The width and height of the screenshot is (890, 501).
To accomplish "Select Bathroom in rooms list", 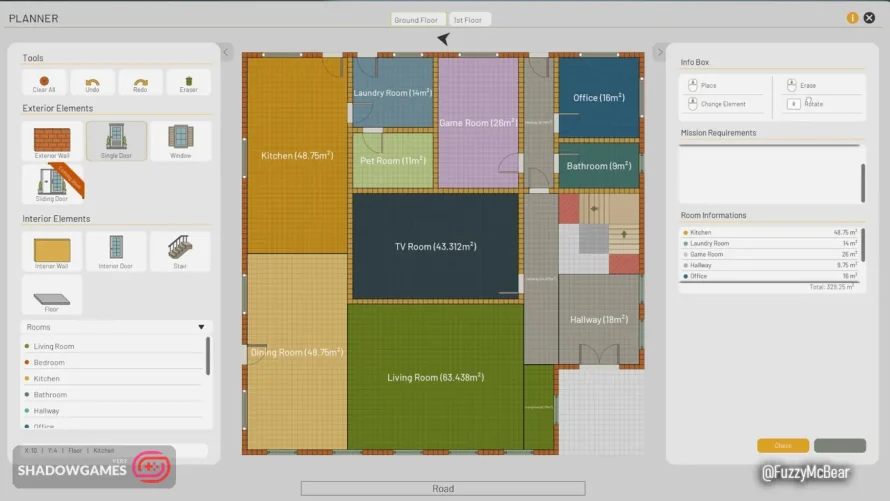I will 112,394.
